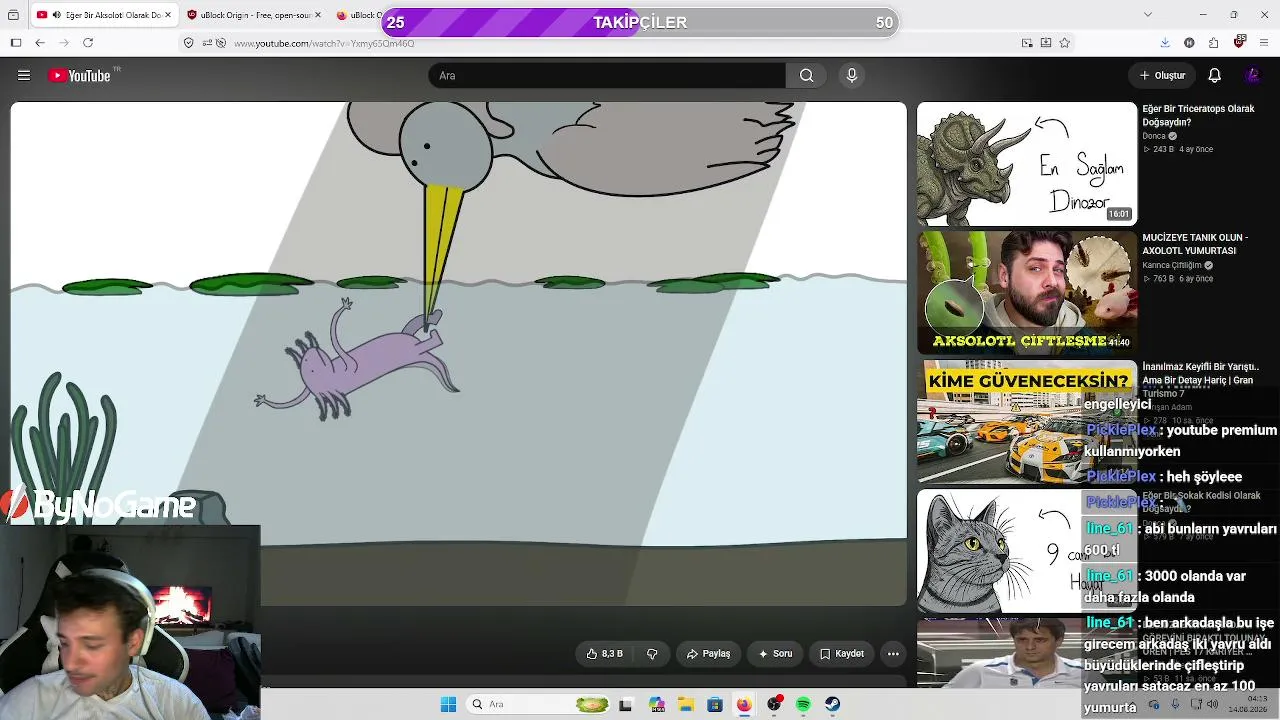1280x720 pixels.
Task: Click the install-app icon in address bar
Action: click(x=1046, y=43)
